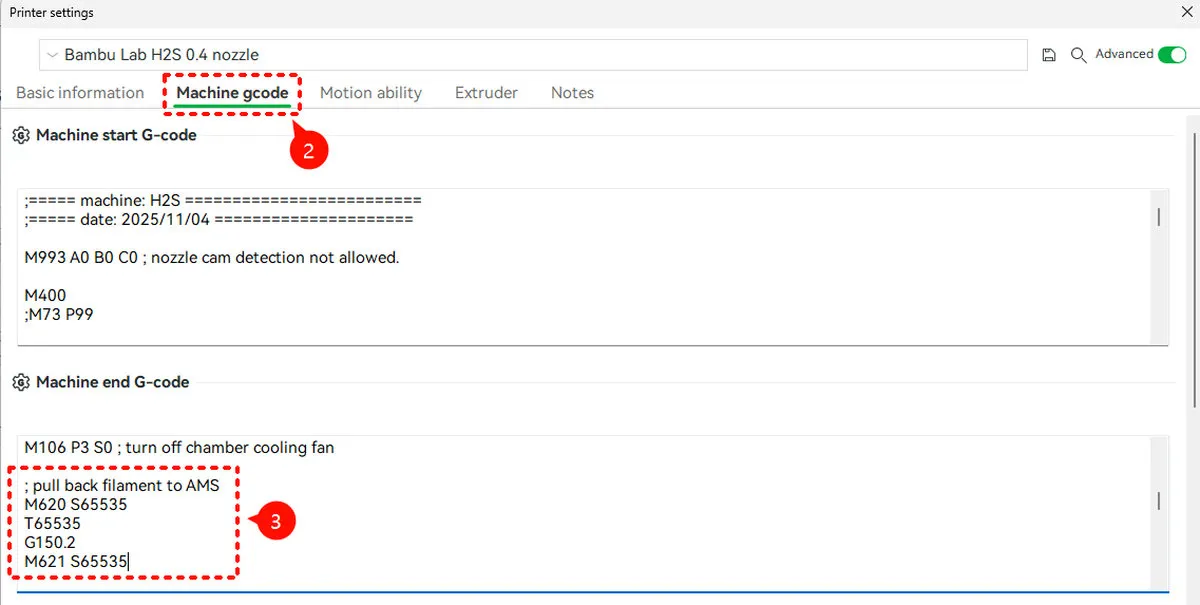
Task: Toggle the Advanced mode switch
Action: [x=1171, y=54]
